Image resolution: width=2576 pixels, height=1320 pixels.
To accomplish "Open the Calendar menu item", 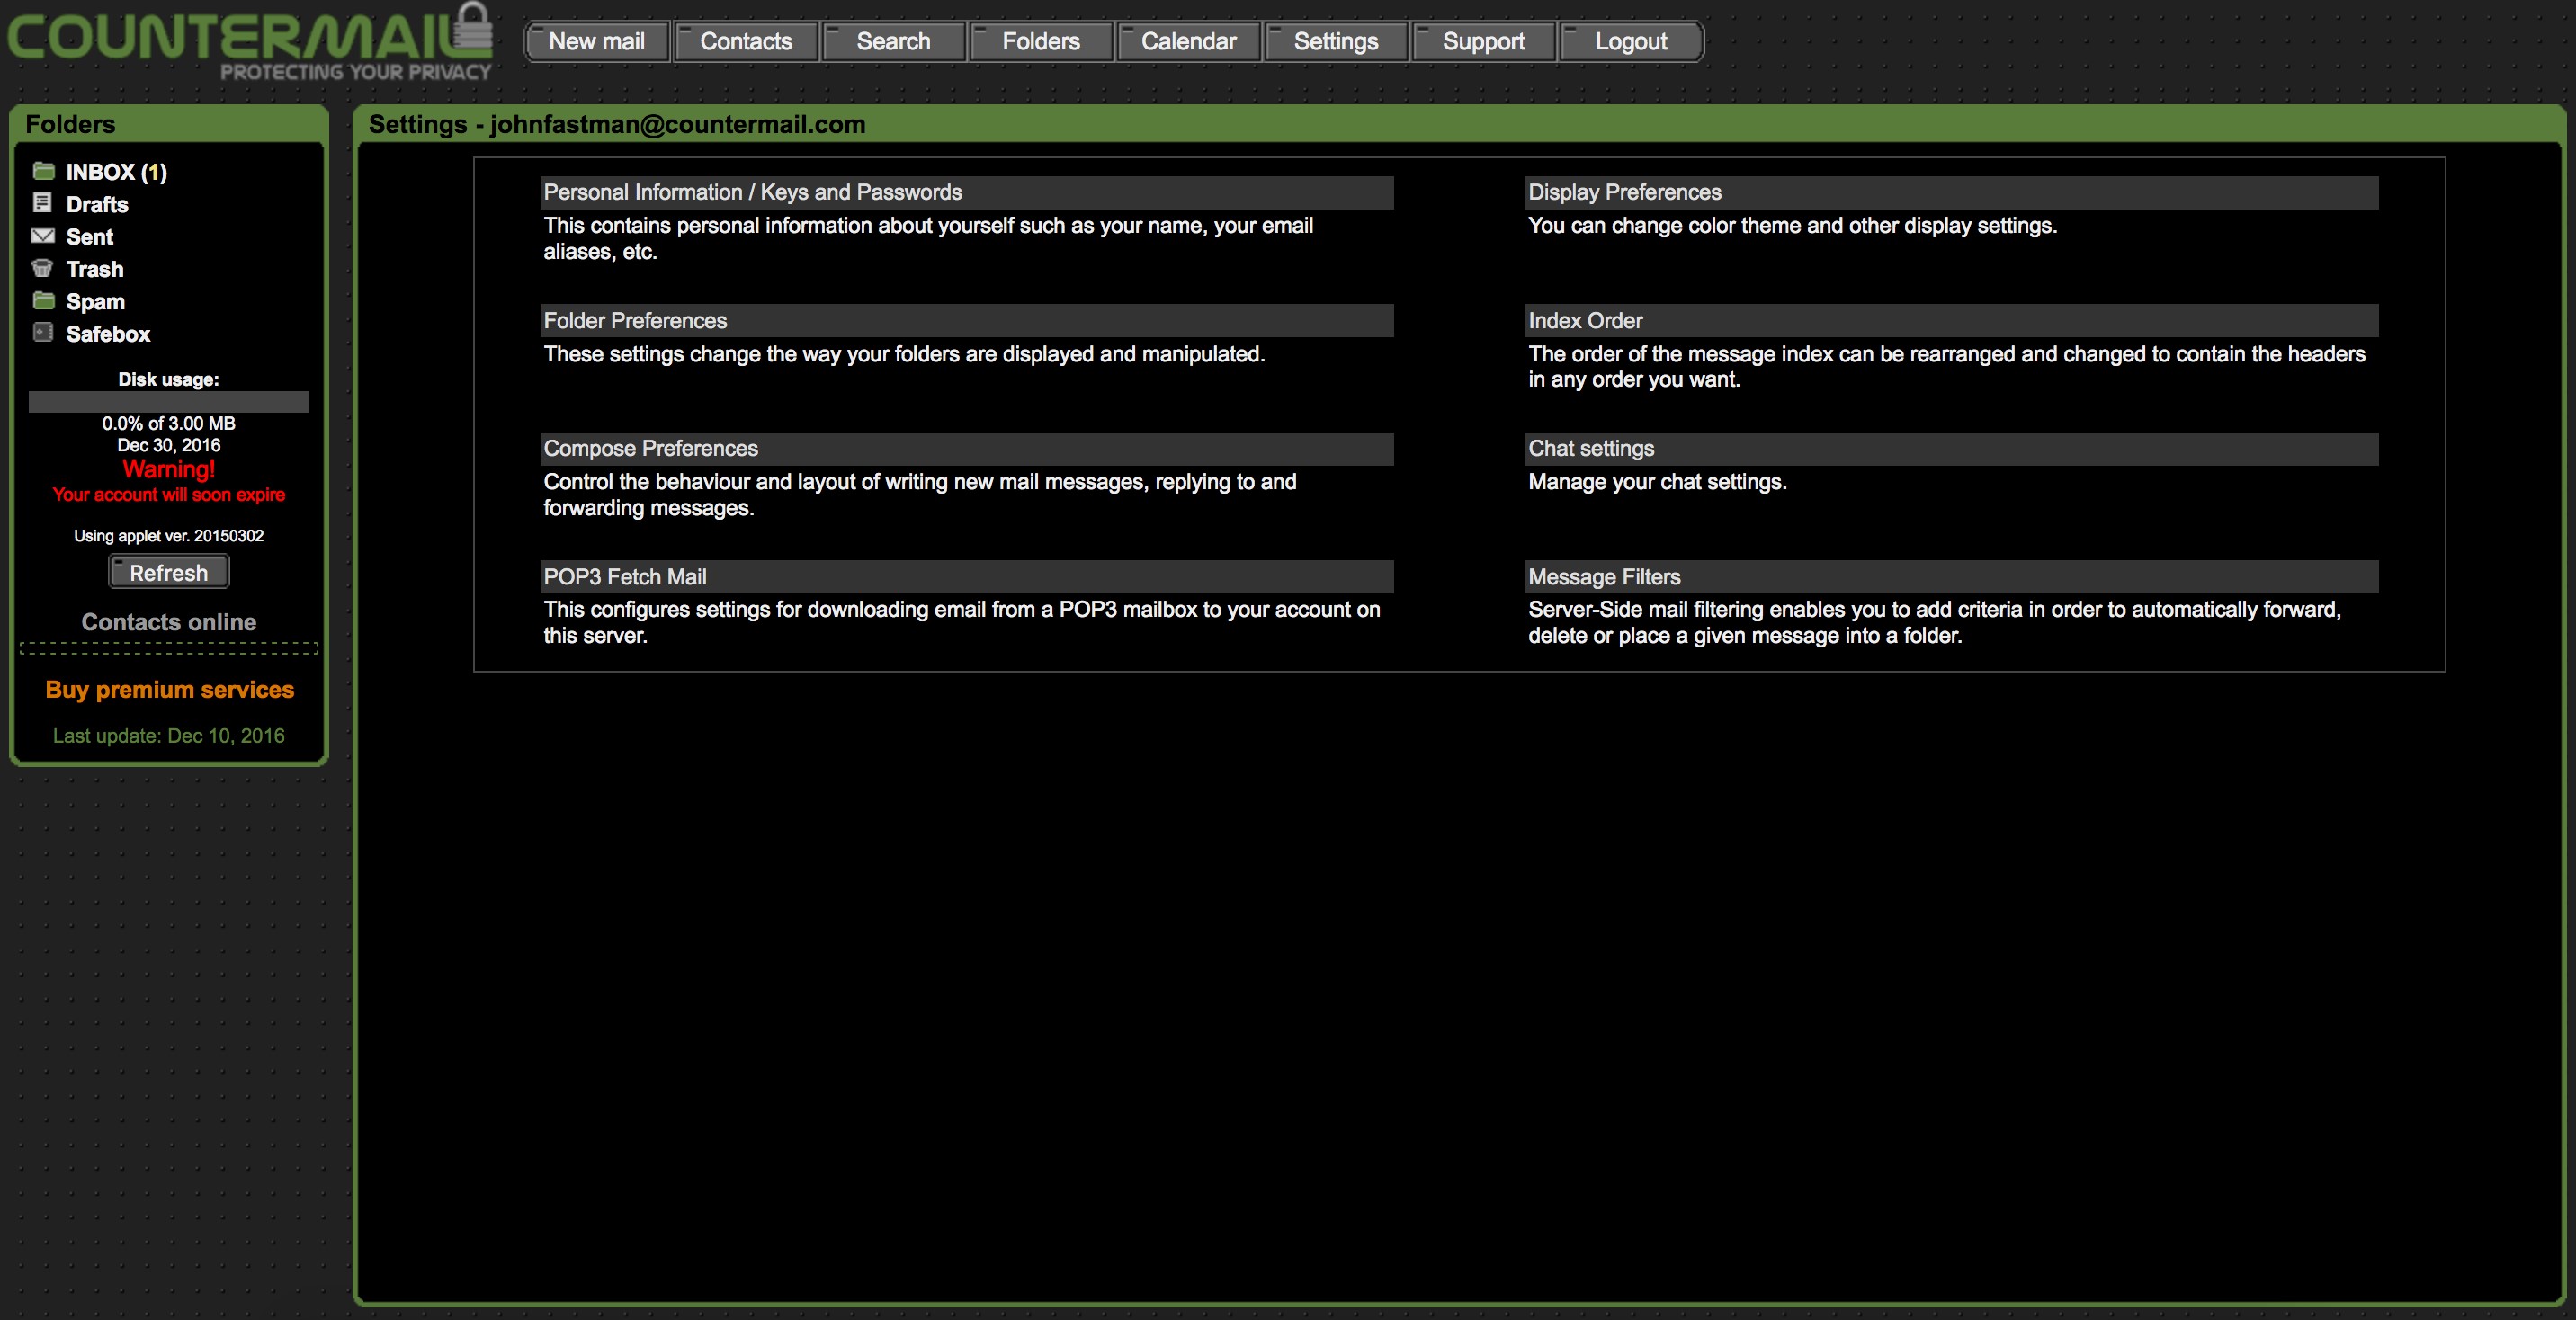I will point(1188,42).
